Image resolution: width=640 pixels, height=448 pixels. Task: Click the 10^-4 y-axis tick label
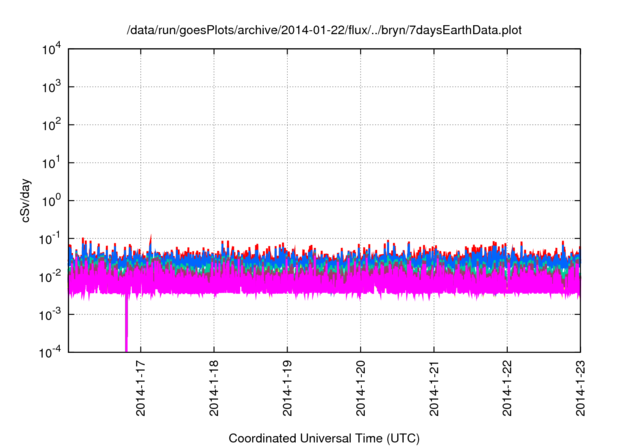click(50, 352)
